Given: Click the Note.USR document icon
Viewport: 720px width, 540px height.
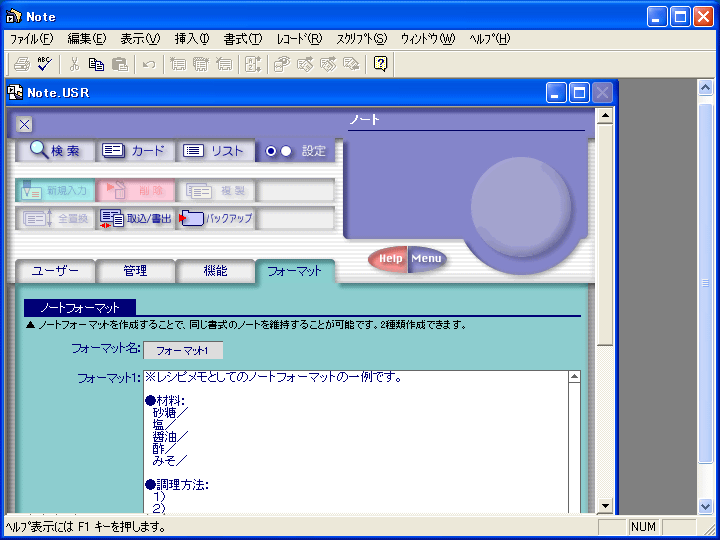Looking at the screenshot, I should [15, 93].
